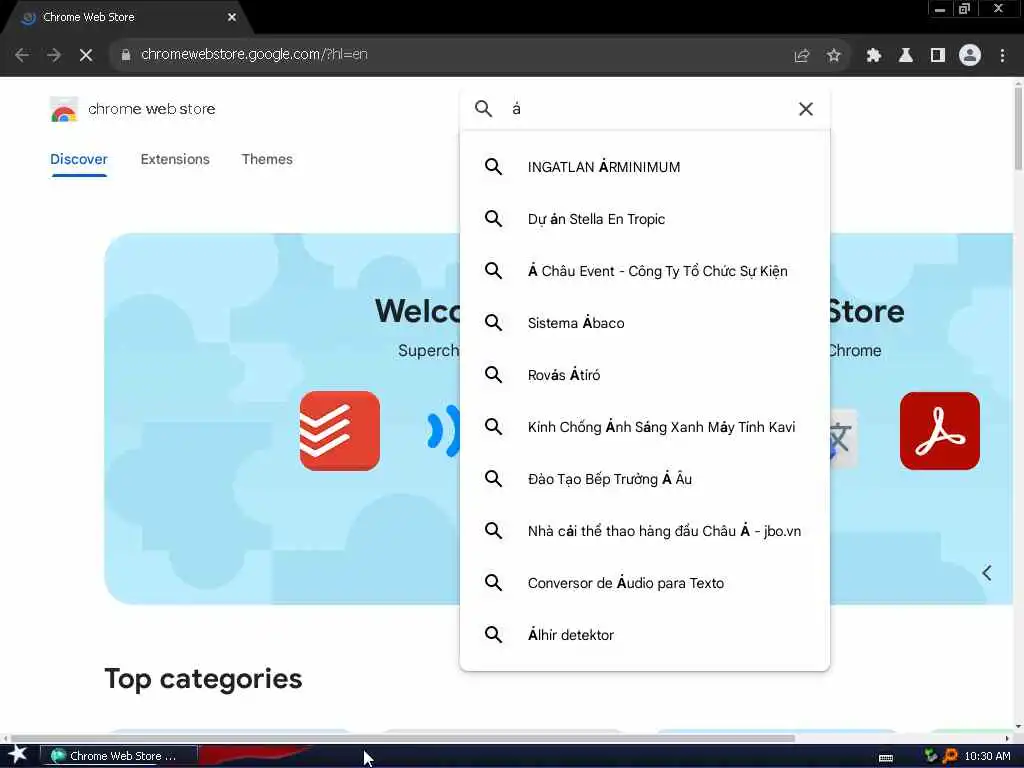
Task: Select suggestion Nhà cái thể thao jbo.vn
Action: [645, 531]
